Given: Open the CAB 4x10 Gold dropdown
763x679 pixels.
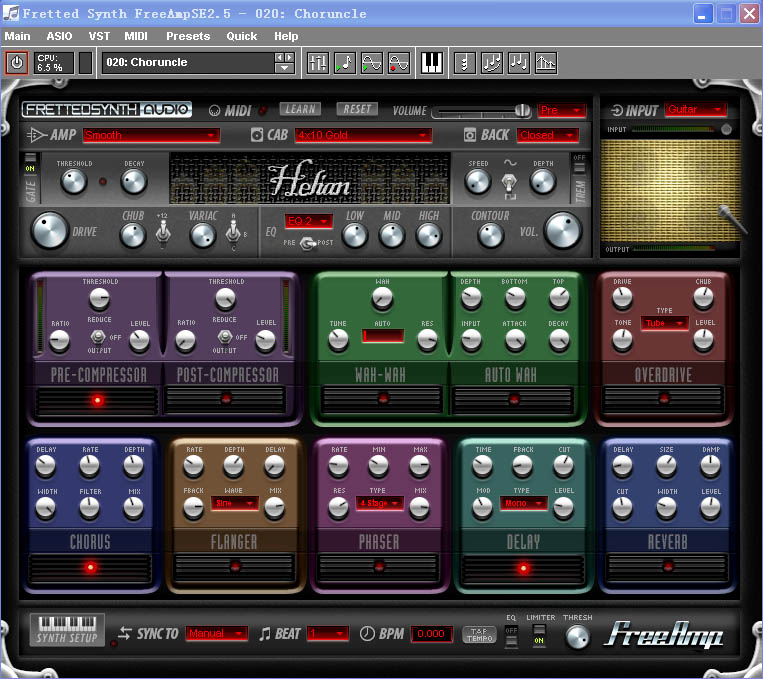Looking at the screenshot, I should tap(363, 135).
